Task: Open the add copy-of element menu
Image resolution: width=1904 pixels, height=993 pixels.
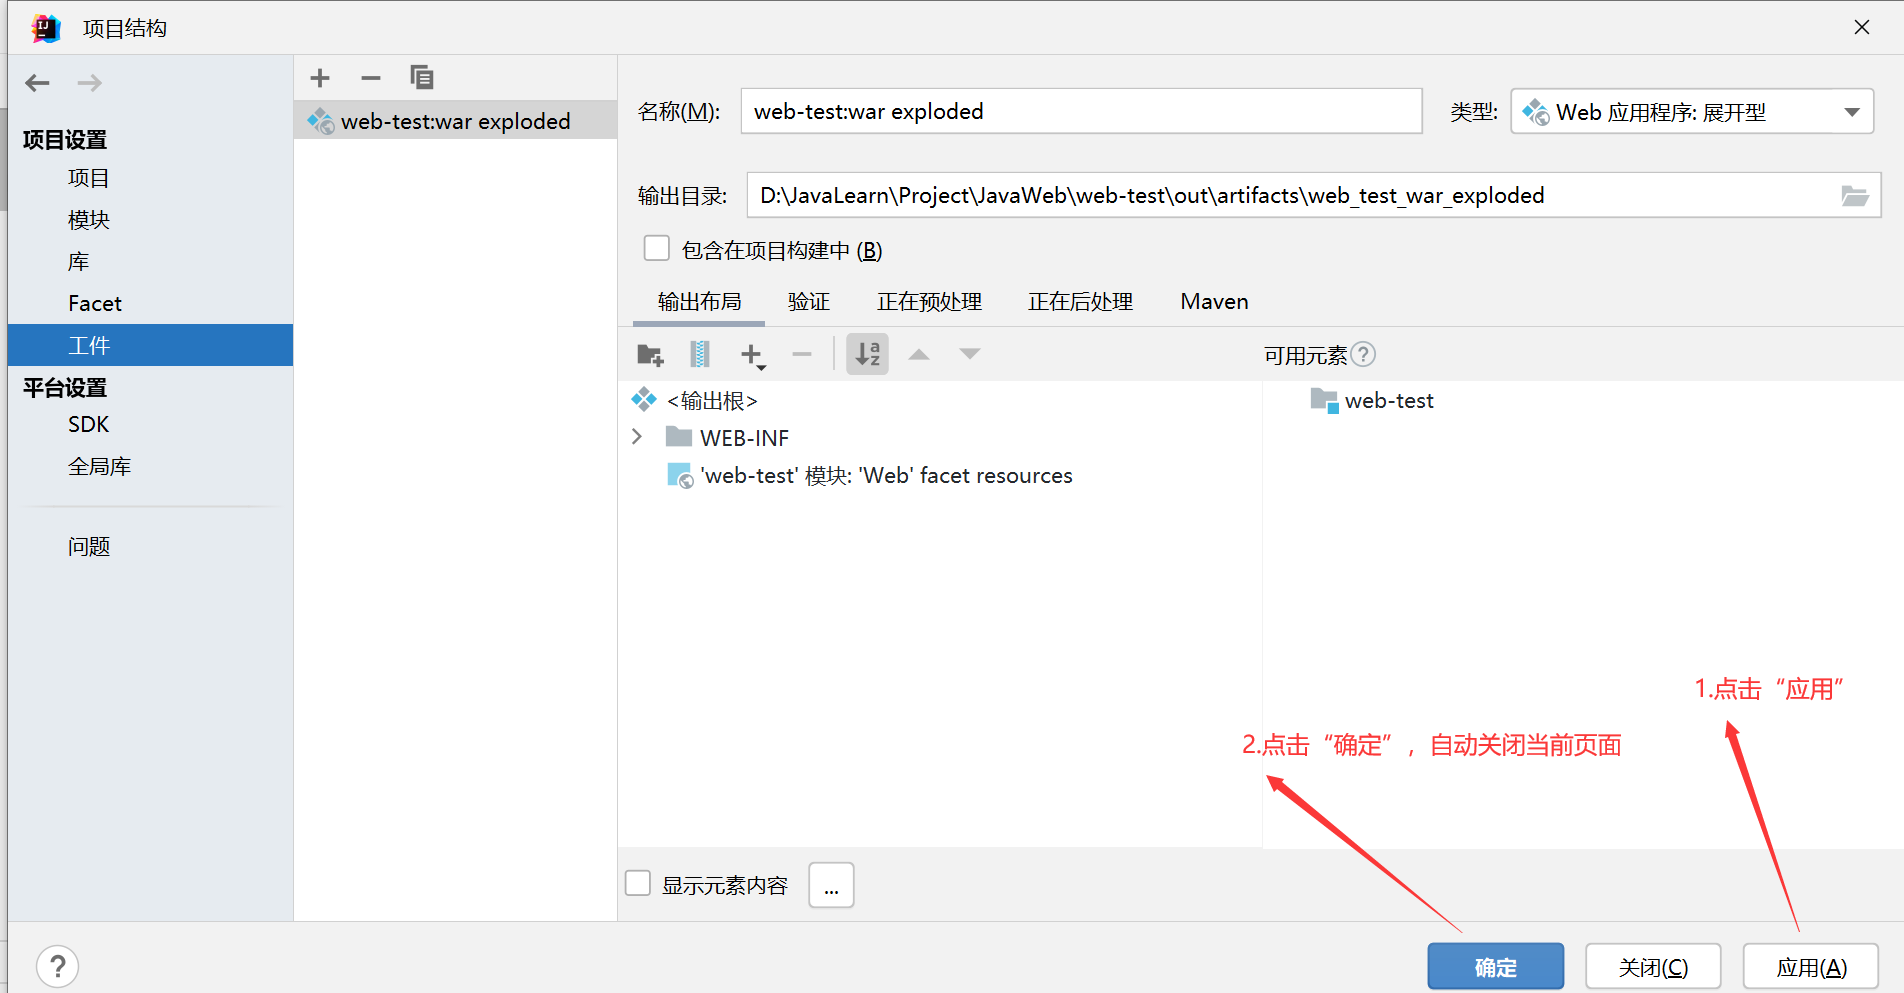Action: click(753, 355)
